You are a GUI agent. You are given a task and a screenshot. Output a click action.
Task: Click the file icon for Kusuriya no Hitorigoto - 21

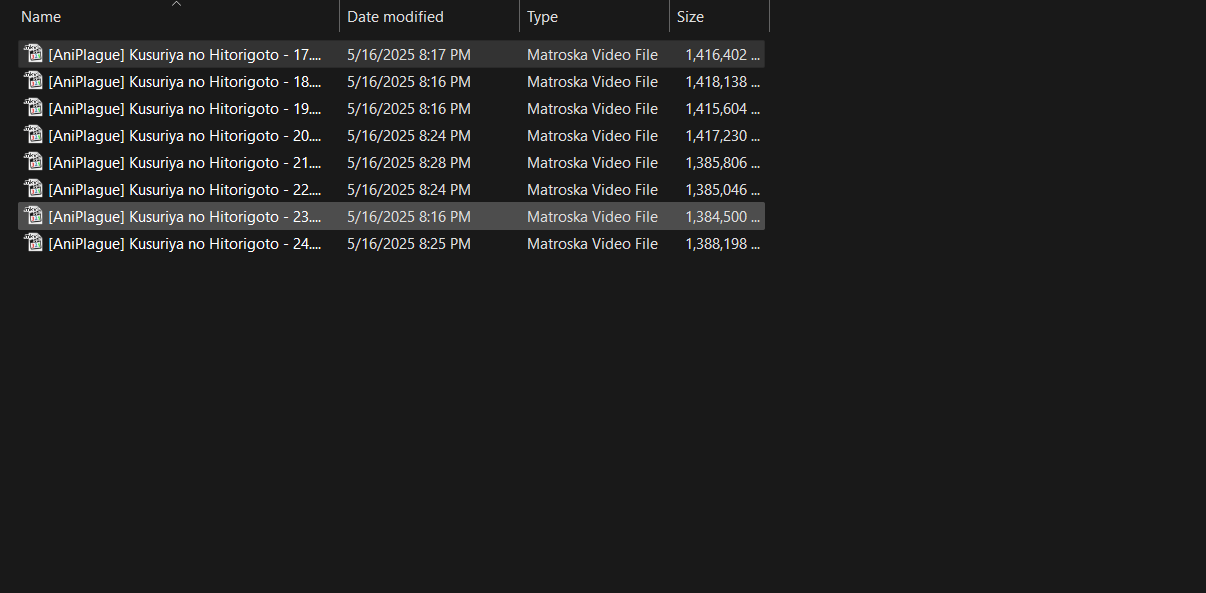[33, 162]
